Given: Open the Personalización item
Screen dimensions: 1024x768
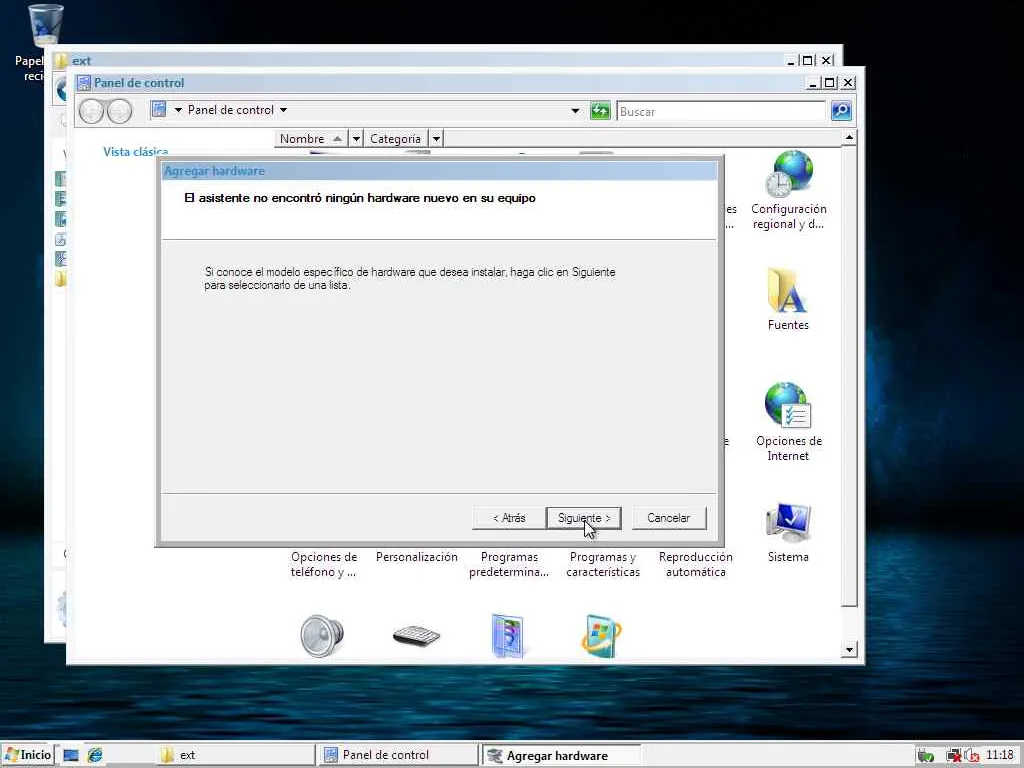Looking at the screenshot, I should (417, 557).
